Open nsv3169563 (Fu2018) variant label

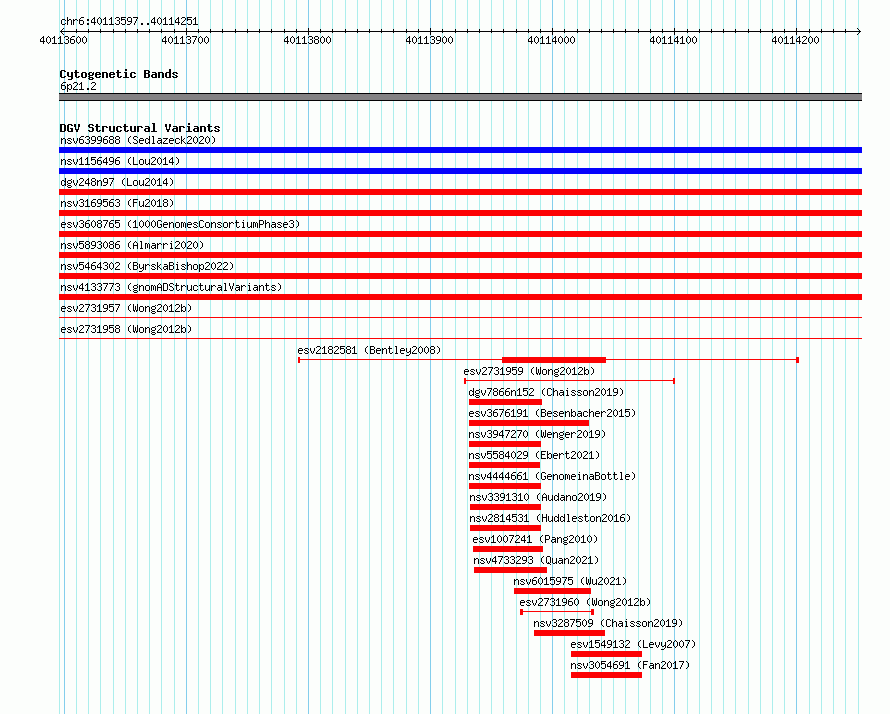(117, 203)
